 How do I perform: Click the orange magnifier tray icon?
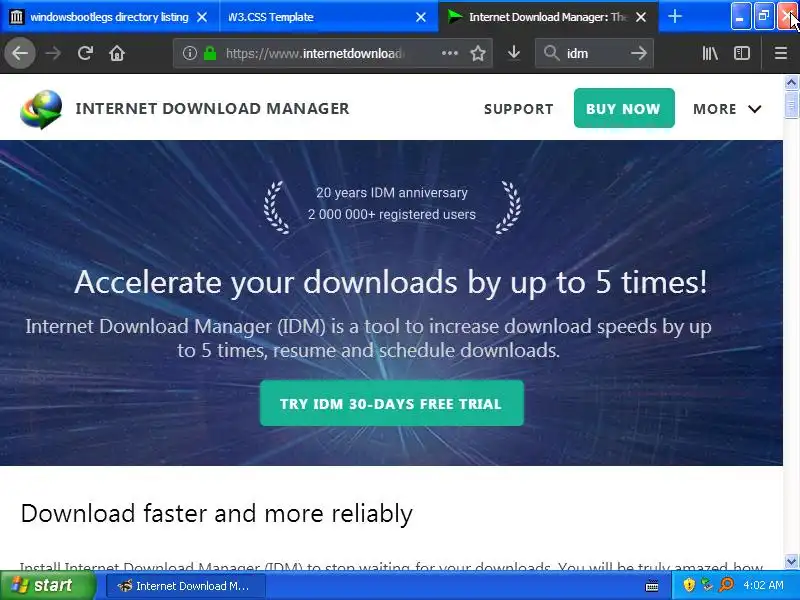coord(726,585)
